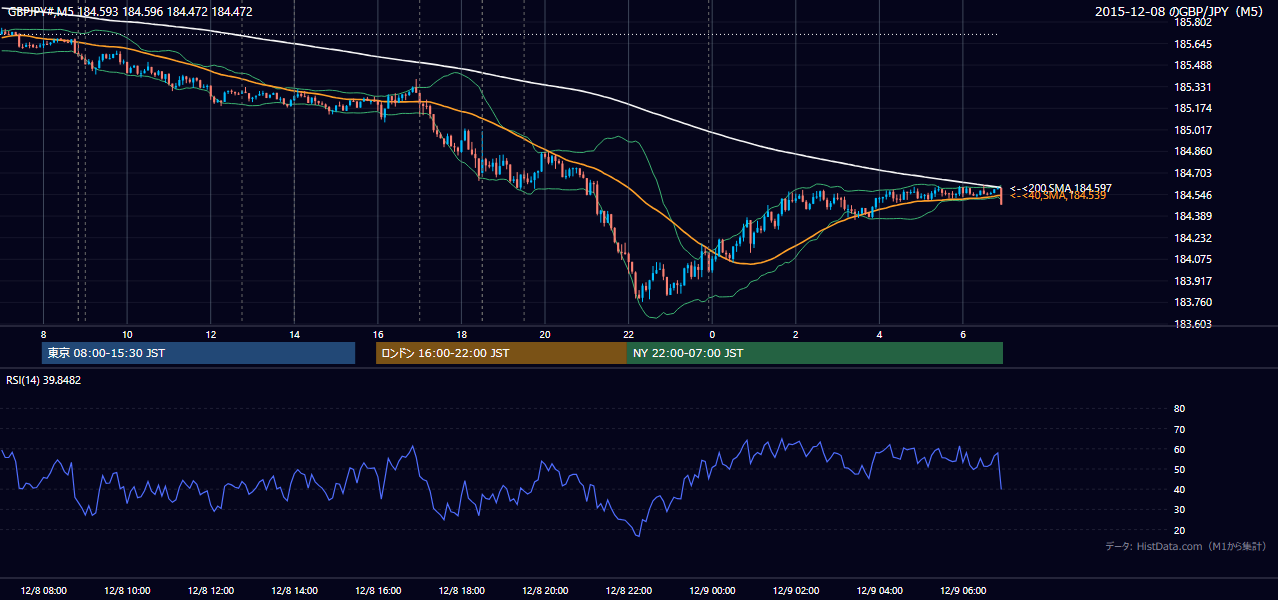Click the orange 40 SMA 184.539 label

tap(1058, 196)
